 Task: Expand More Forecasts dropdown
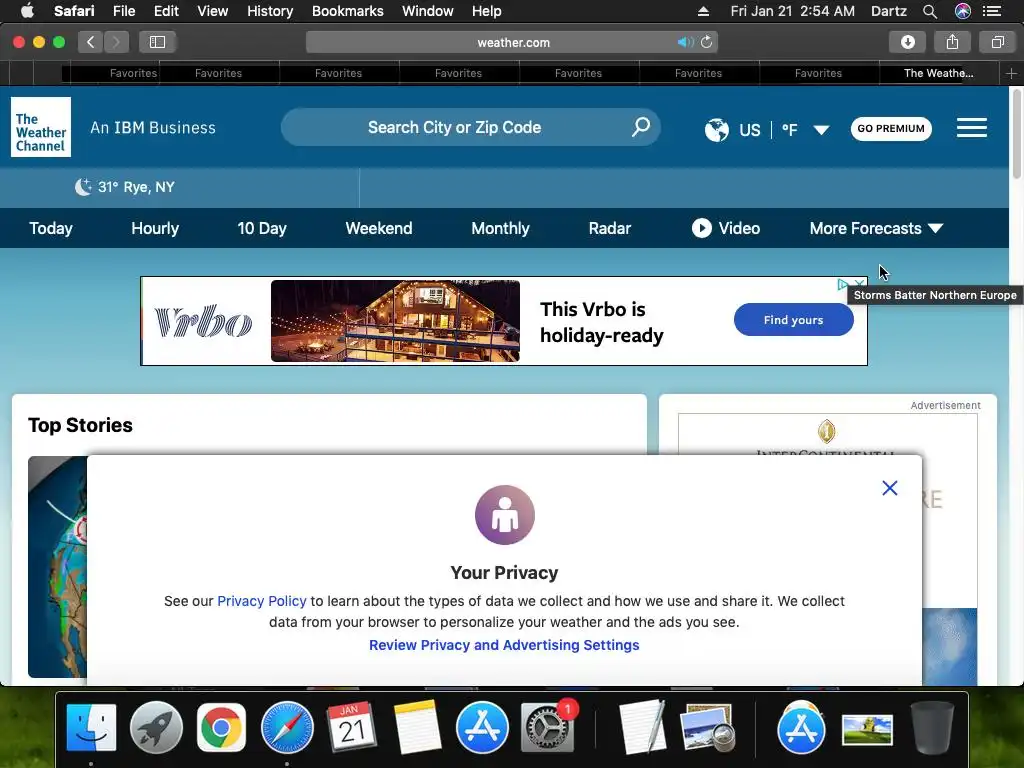(x=876, y=228)
